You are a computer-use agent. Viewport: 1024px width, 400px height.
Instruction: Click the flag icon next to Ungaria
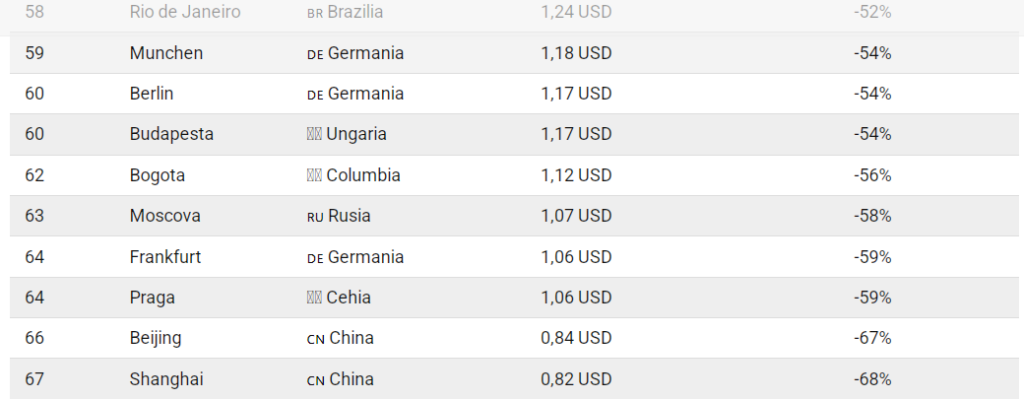click(314, 134)
